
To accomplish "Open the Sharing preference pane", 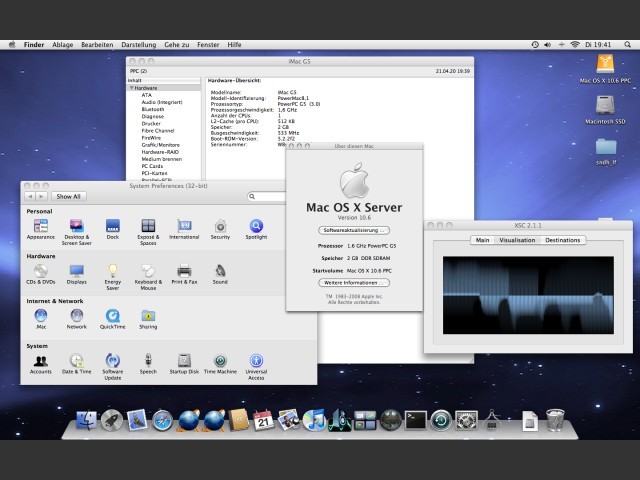I will click(148, 319).
